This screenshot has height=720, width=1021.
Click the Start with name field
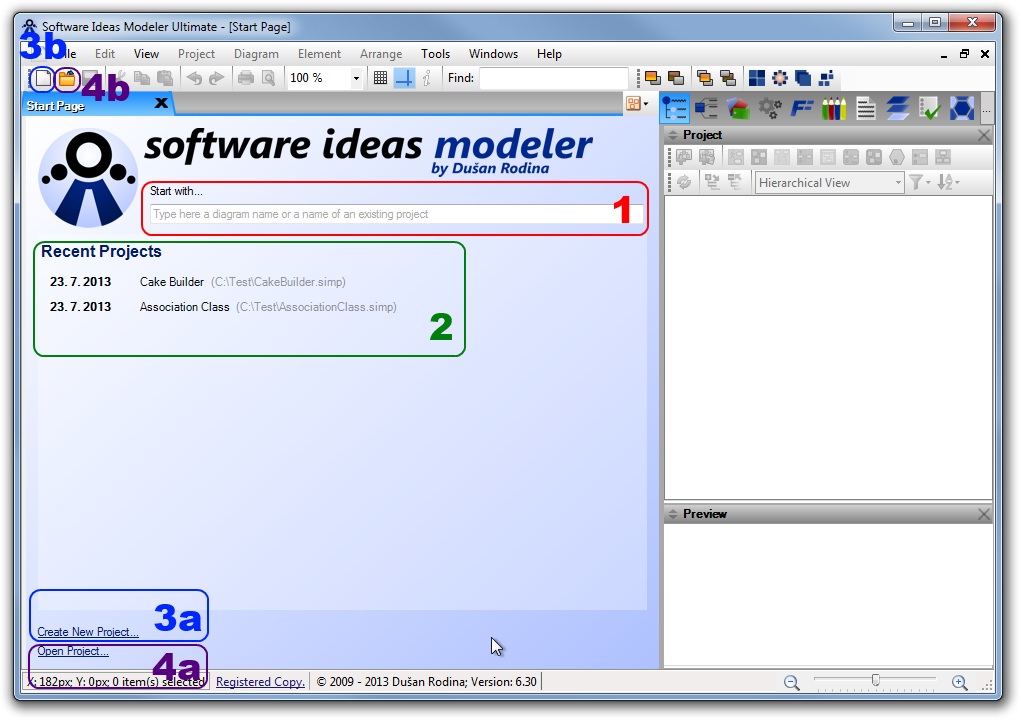click(x=397, y=214)
